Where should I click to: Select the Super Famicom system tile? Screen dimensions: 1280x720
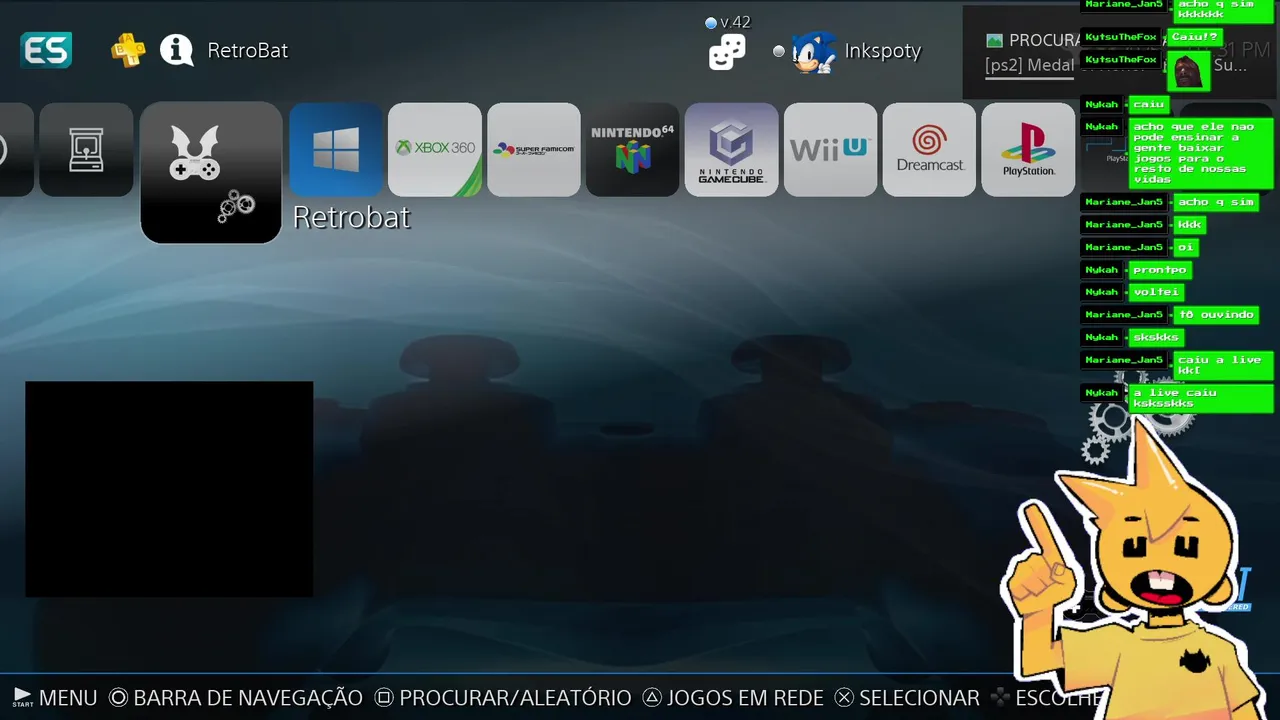tap(534, 150)
